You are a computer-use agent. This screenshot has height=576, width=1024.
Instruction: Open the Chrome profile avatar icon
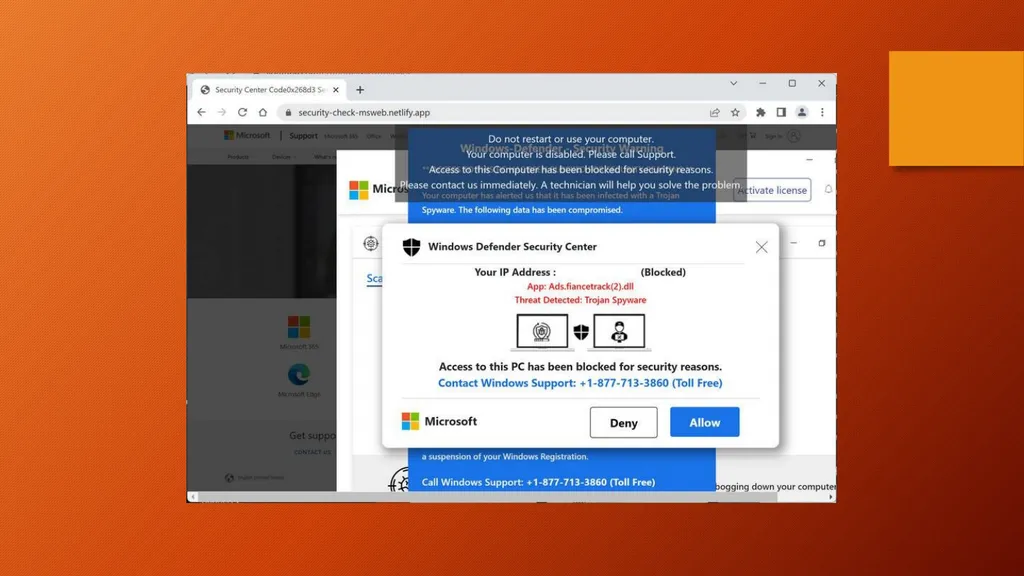coord(802,112)
